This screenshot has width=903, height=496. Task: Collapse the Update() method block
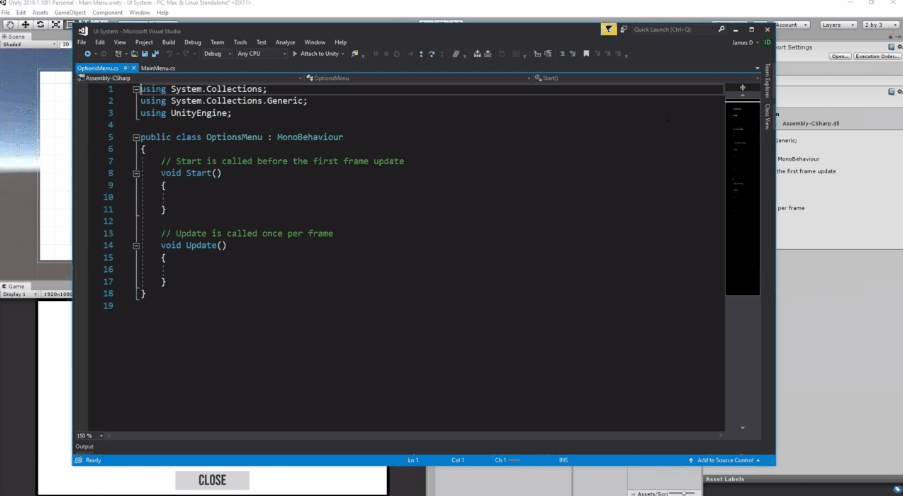pos(136,246)
